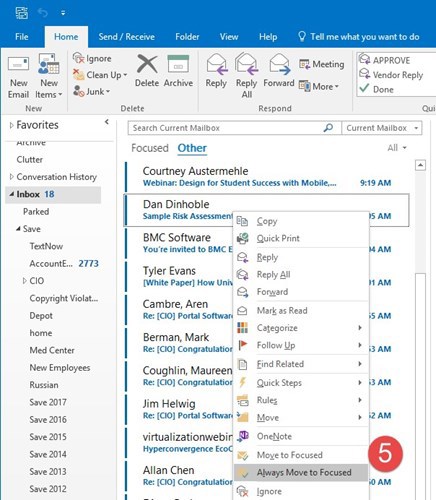Choose Ignore at context menu bottom

[x=301, y=491]
